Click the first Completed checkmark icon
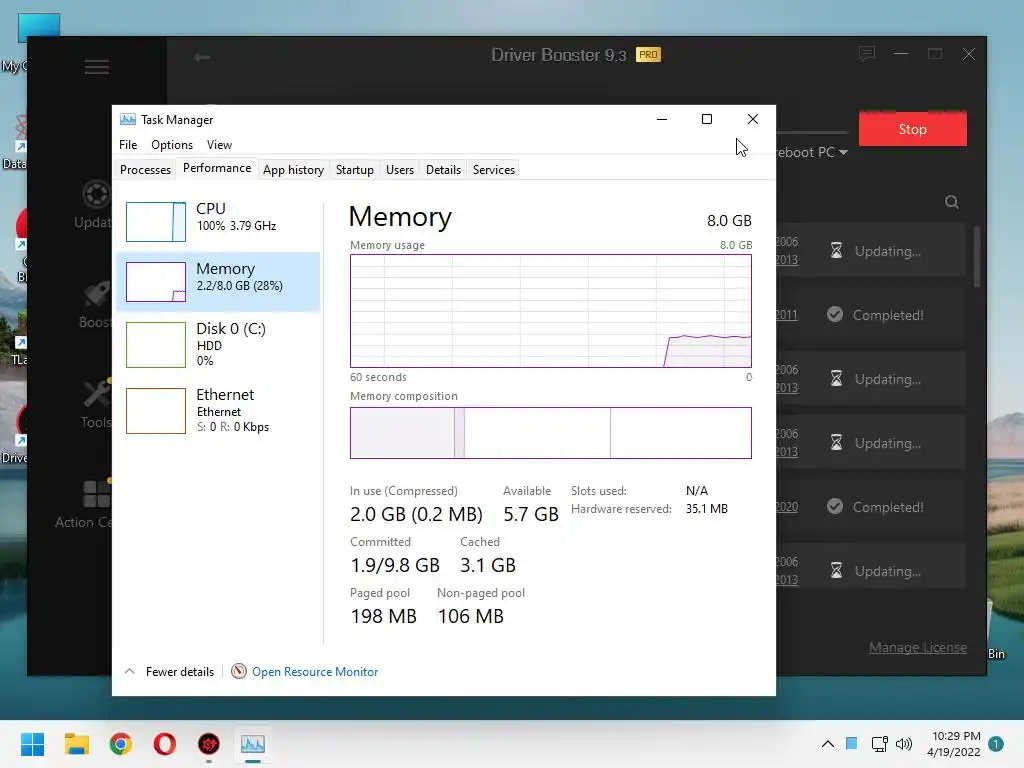The width and height of the screenshot is (1024, 768). pyautogui.click(x=835, y=315)
